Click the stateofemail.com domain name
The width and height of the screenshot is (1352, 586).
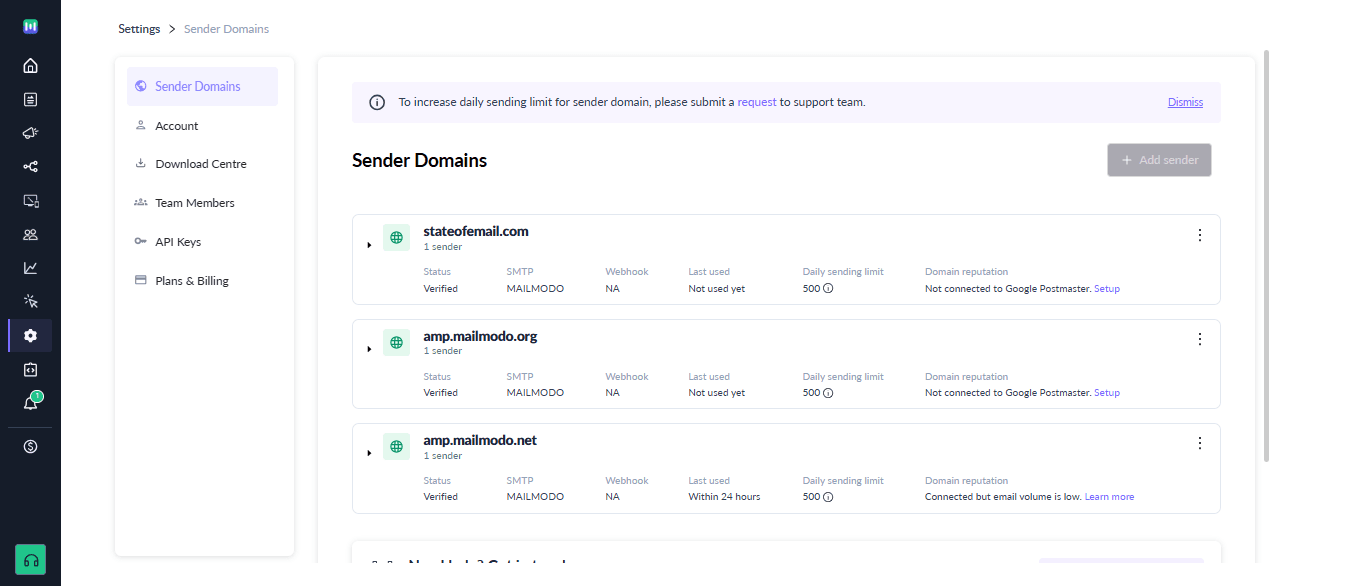476,231
